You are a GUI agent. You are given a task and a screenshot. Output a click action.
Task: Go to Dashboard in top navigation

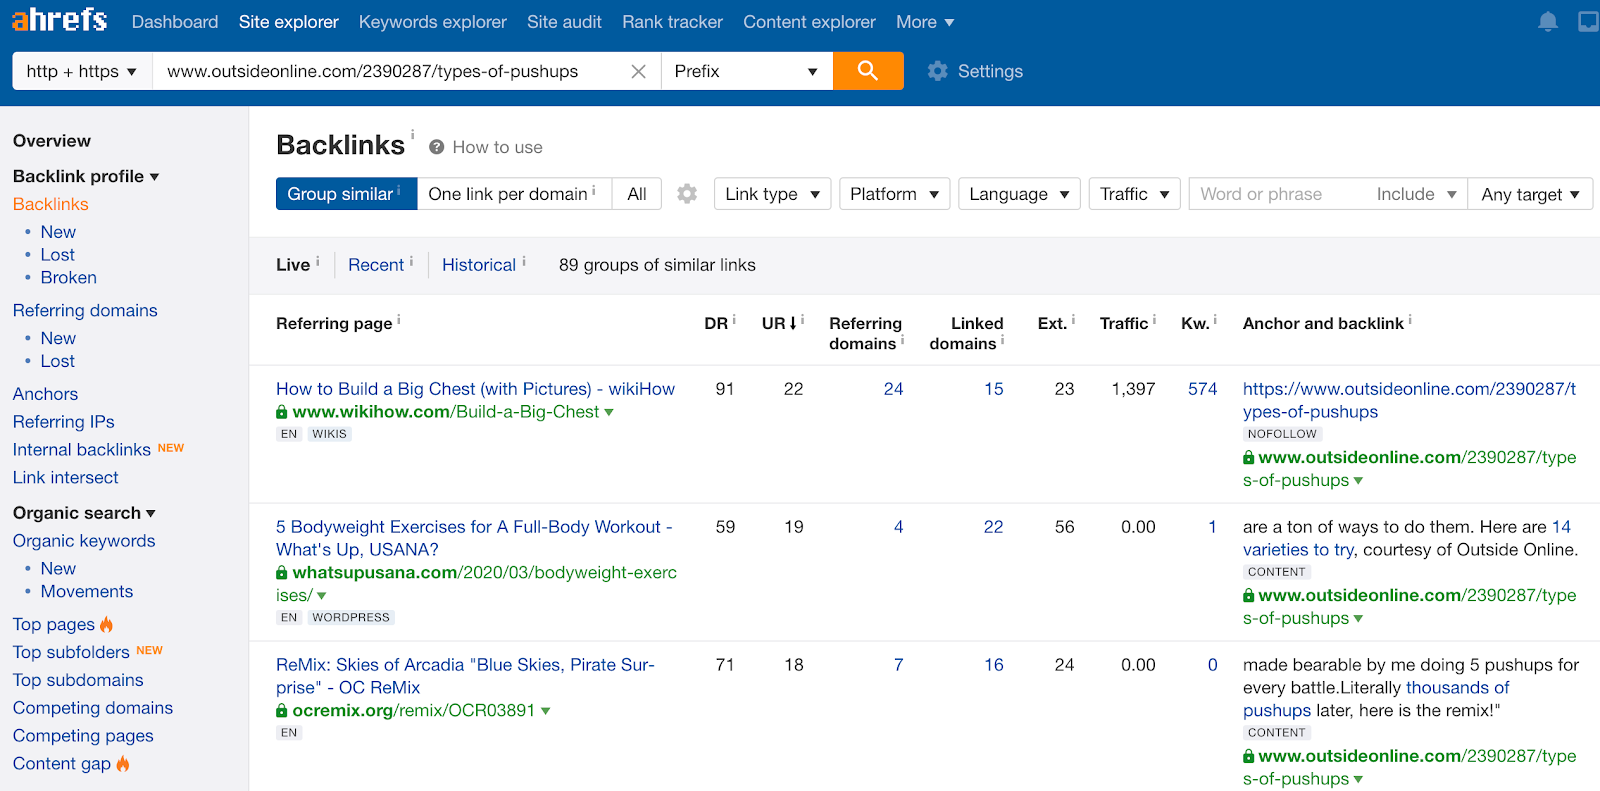[175, 22]
